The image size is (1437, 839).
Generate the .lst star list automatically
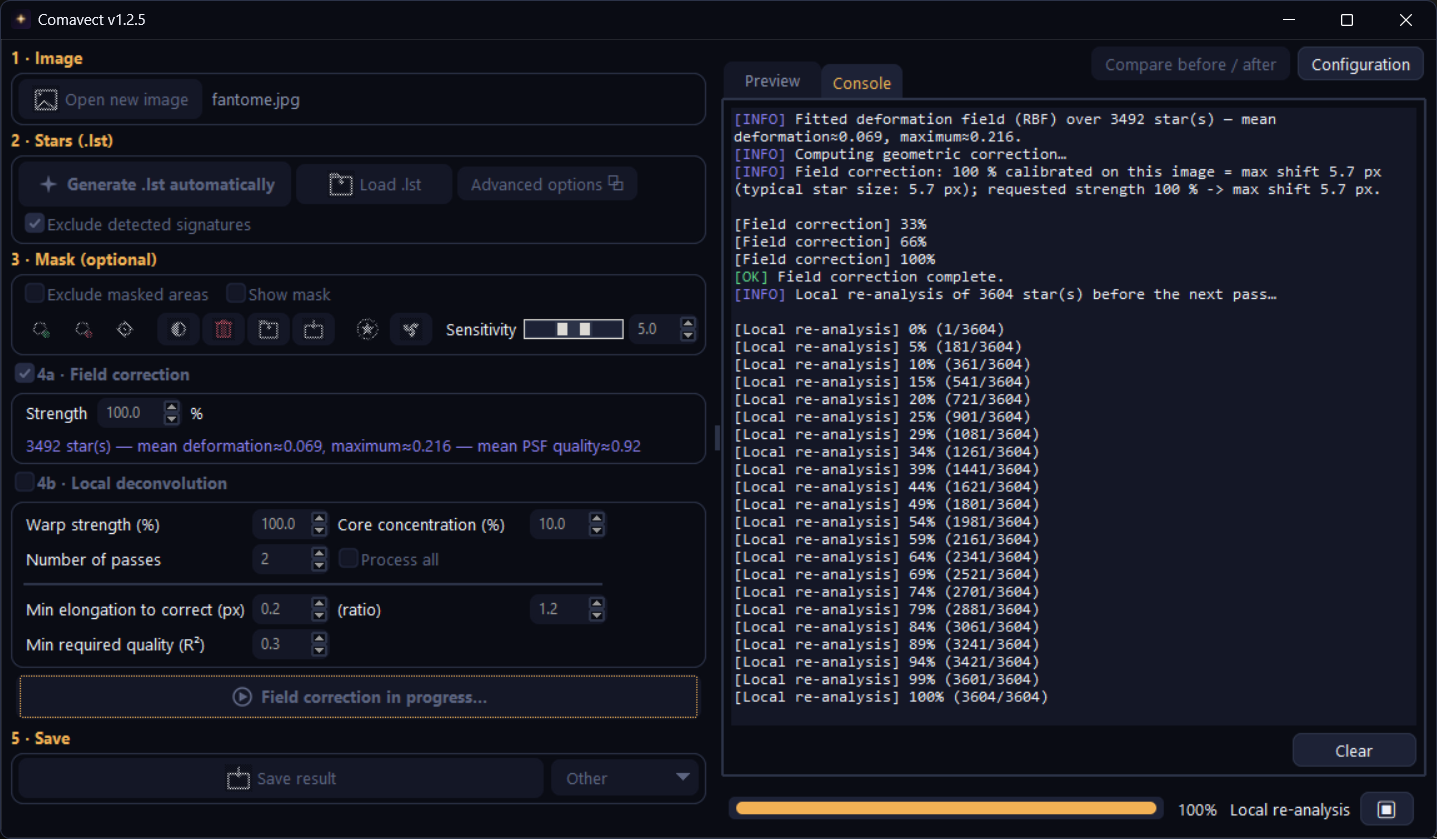pos(155,184)
